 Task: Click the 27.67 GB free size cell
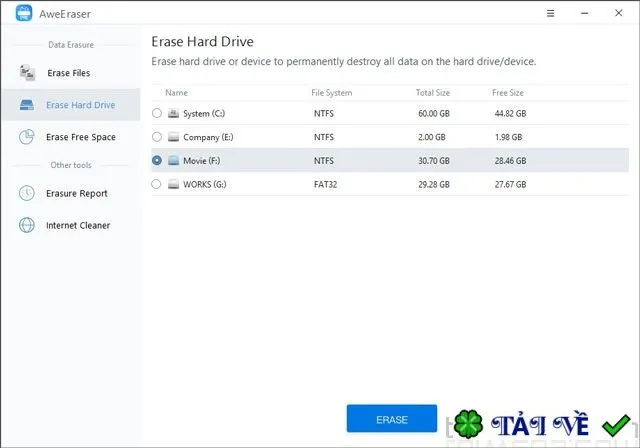point(510,184)
